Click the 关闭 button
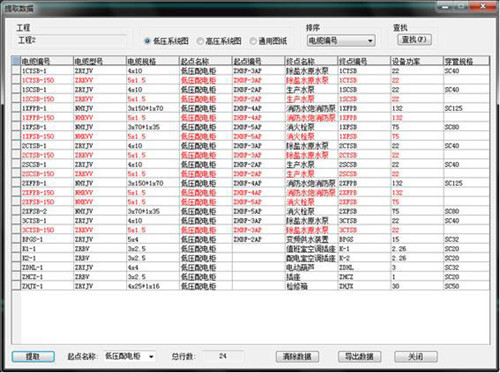Screen dimensions: 500x373 click(x=416, y=356)
